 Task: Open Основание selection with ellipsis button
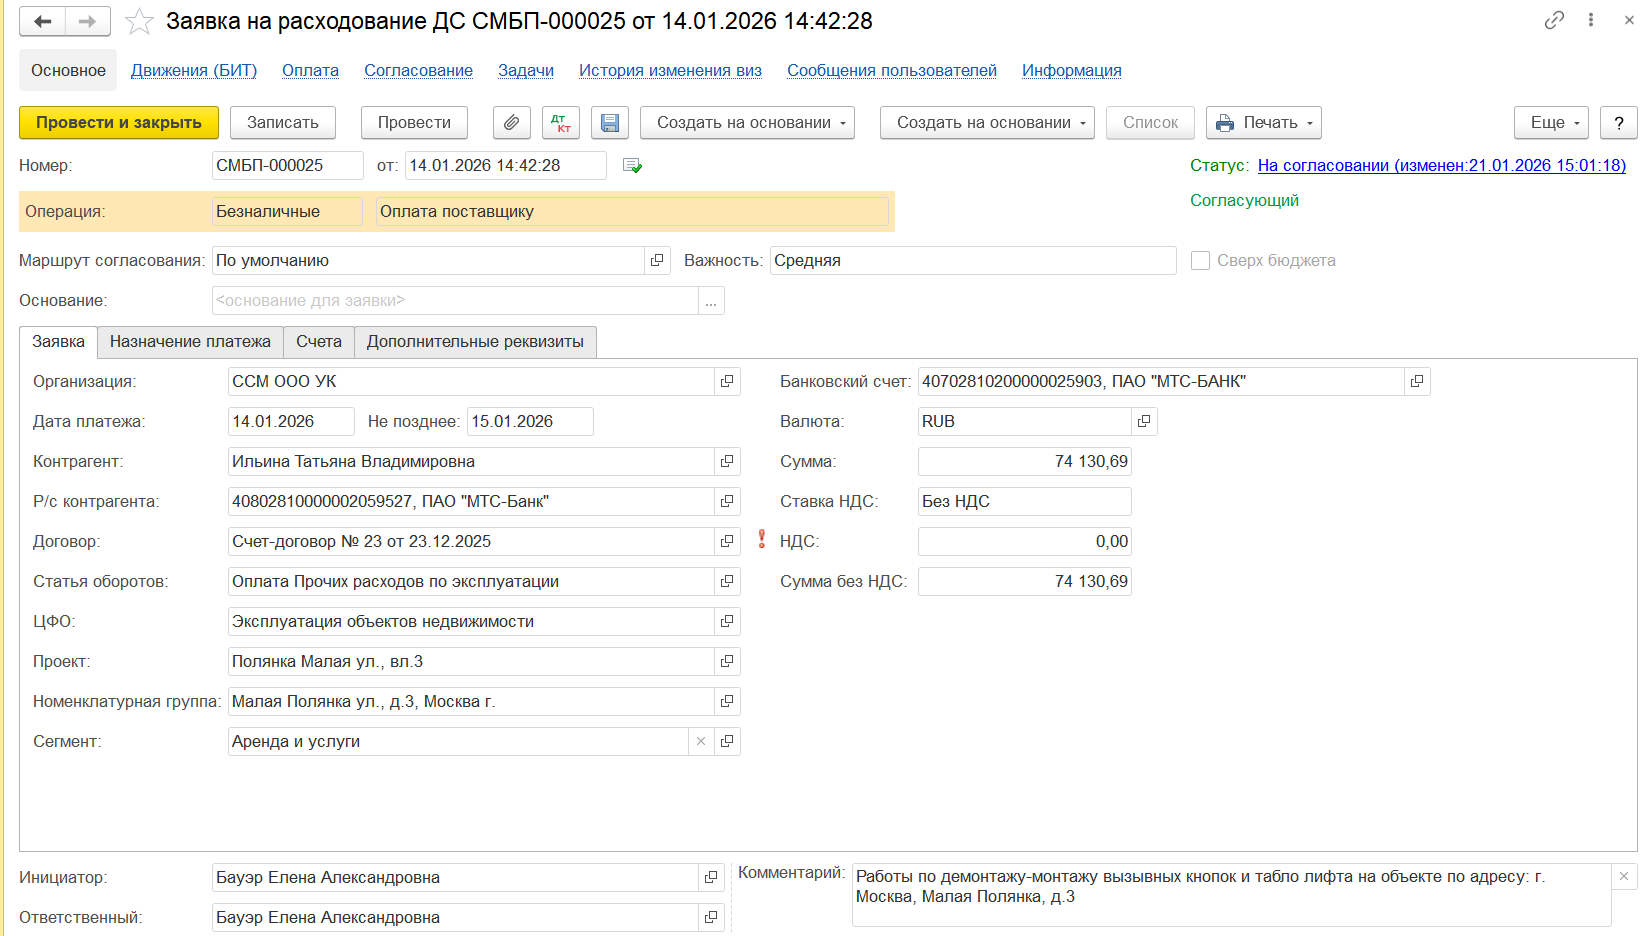pos(711,301)
